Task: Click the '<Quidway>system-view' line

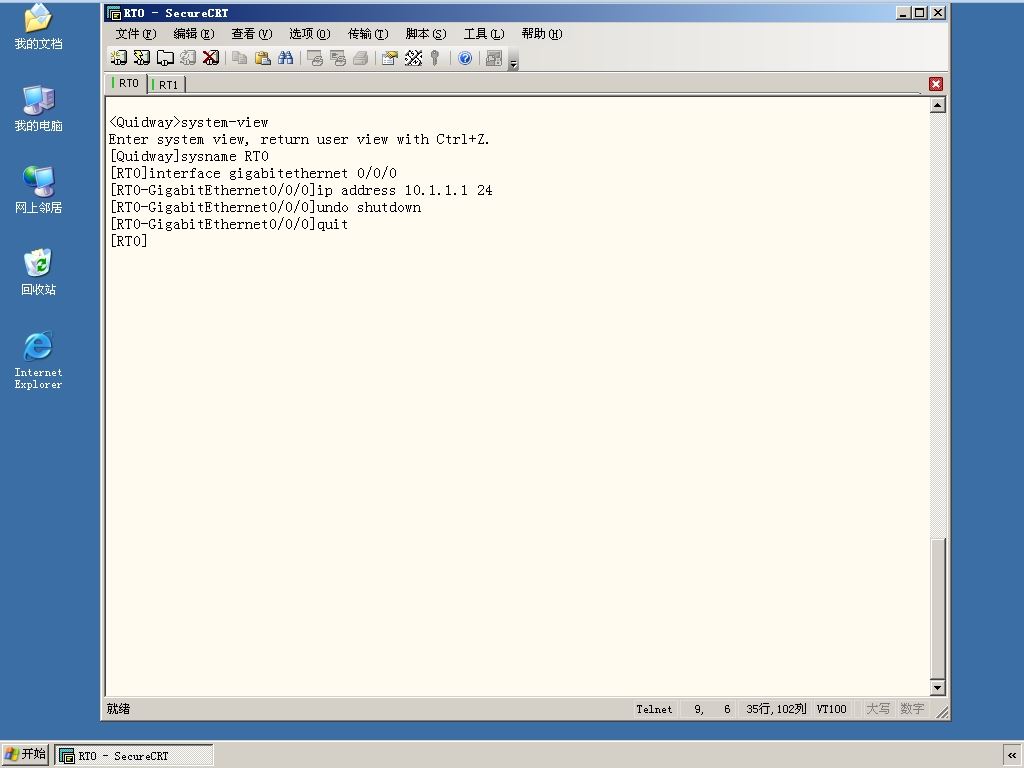Action: [x=189, y=122]
